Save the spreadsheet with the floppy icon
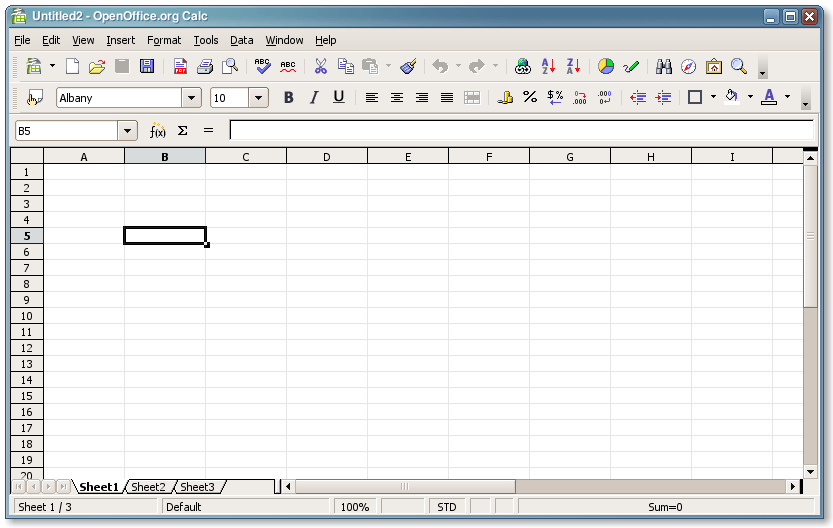The height and width of the screenshot is (528, 833). pyautogui.click(x=147, y=66)
